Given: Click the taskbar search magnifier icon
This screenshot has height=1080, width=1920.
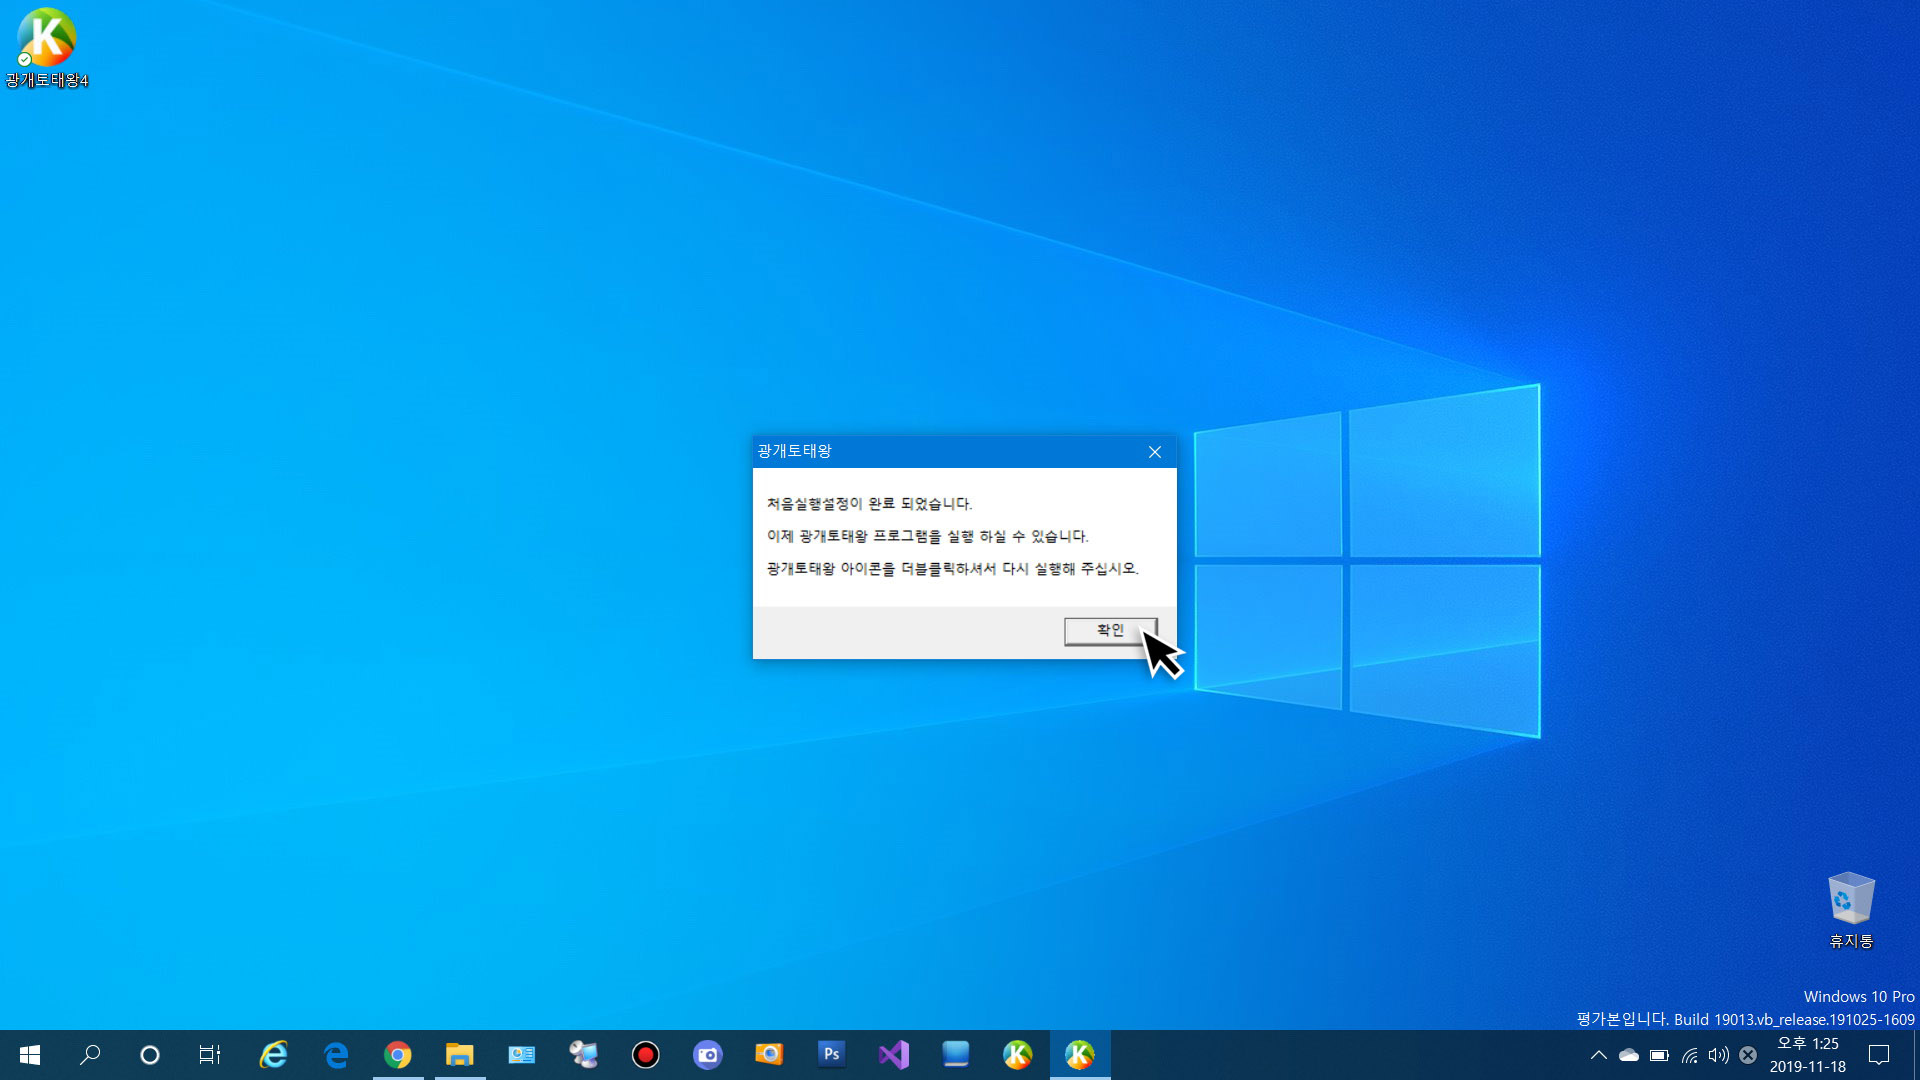Looking at the screenshot, I should pyautogui.click(x=90, y=1055).
